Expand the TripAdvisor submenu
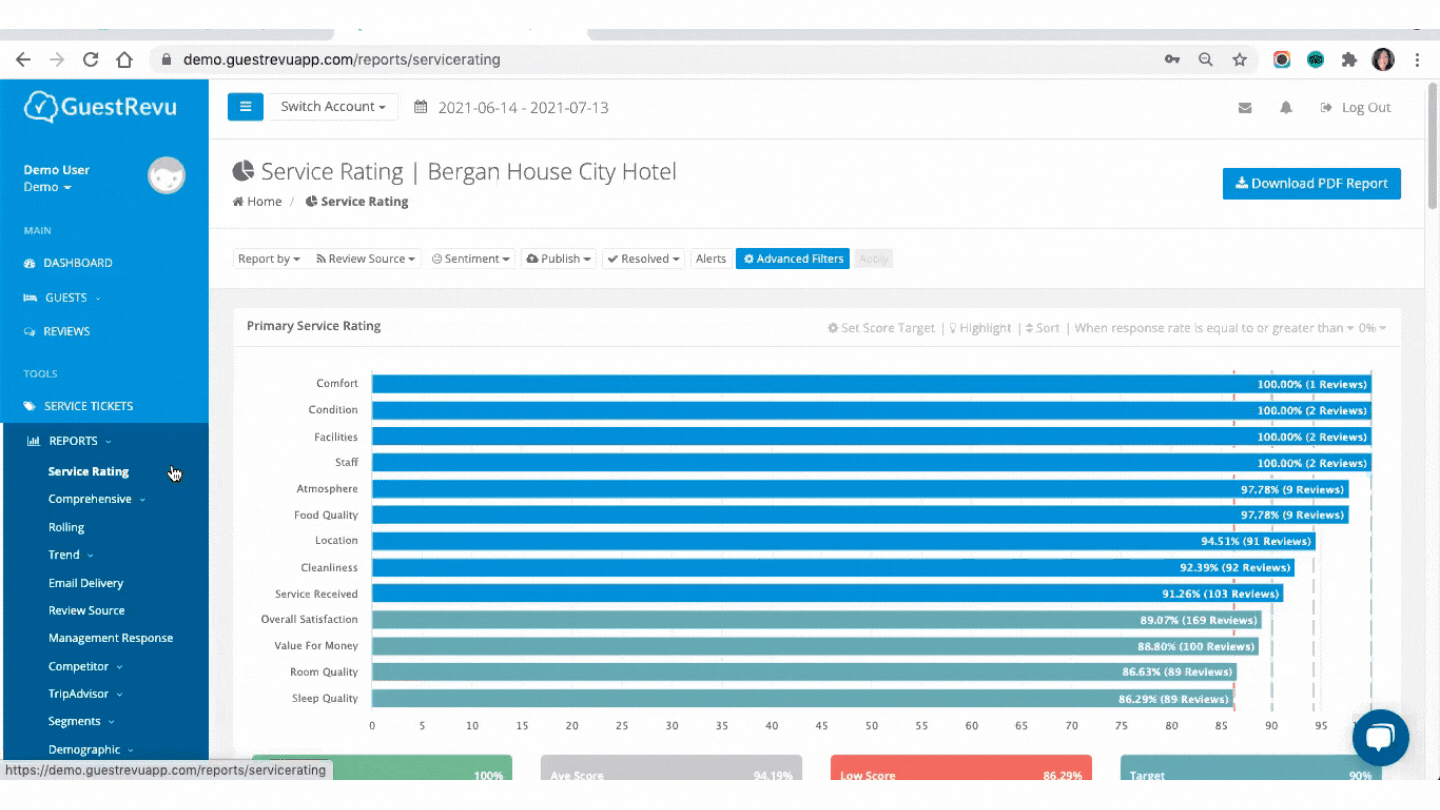Screen dimensions: 1440x810 pos(86,694)
